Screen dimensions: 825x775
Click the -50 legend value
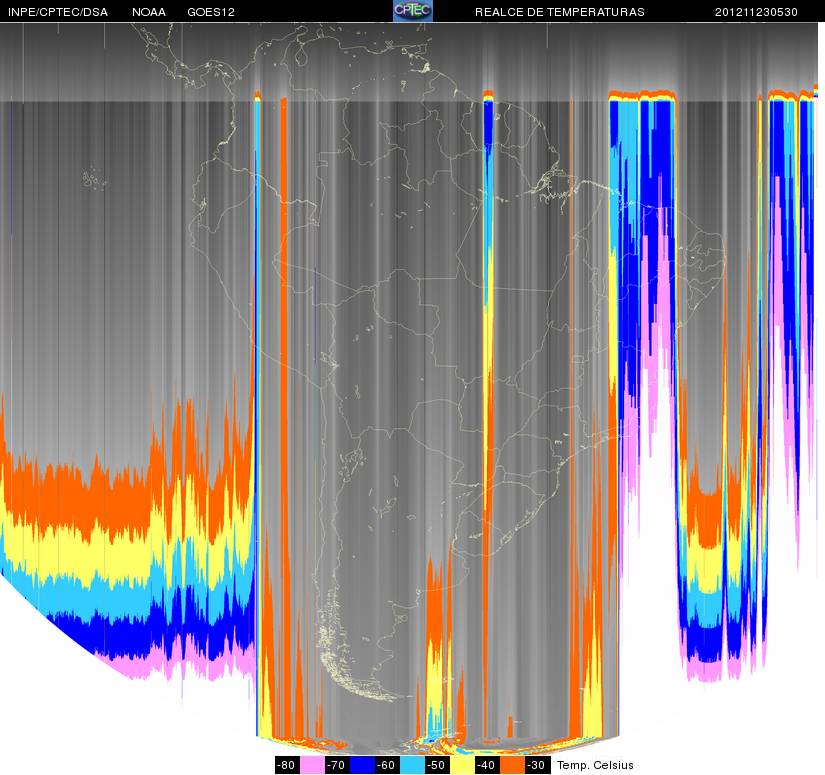437,765
